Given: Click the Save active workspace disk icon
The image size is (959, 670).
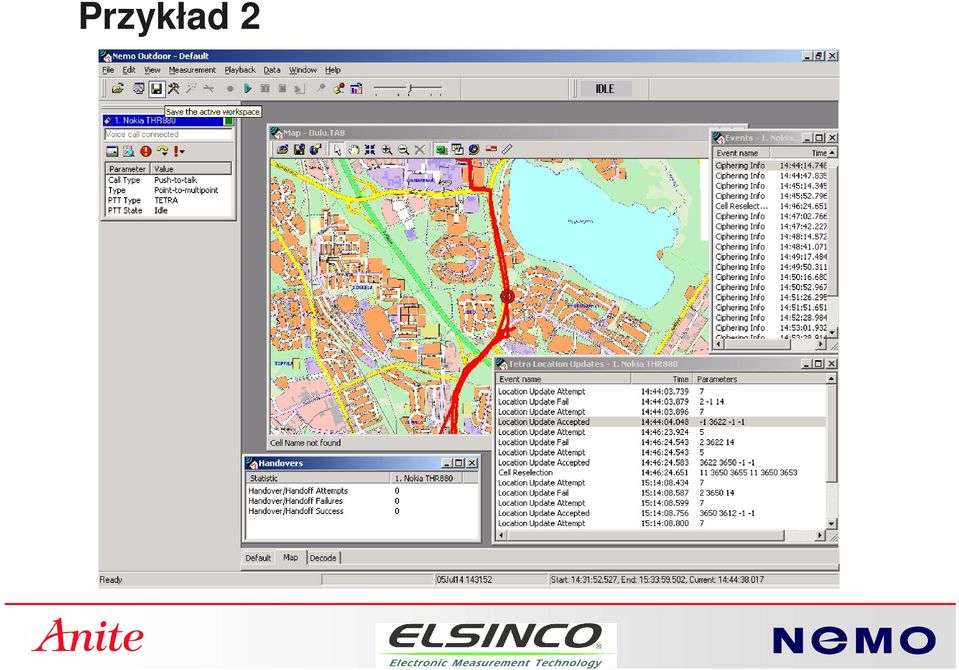Looking at the screenshot, I should [x=157, y=89].
